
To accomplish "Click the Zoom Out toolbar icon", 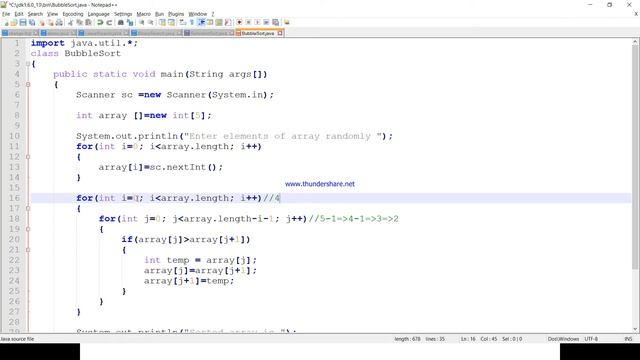I will pyautogui.click(x=151, y=22).
